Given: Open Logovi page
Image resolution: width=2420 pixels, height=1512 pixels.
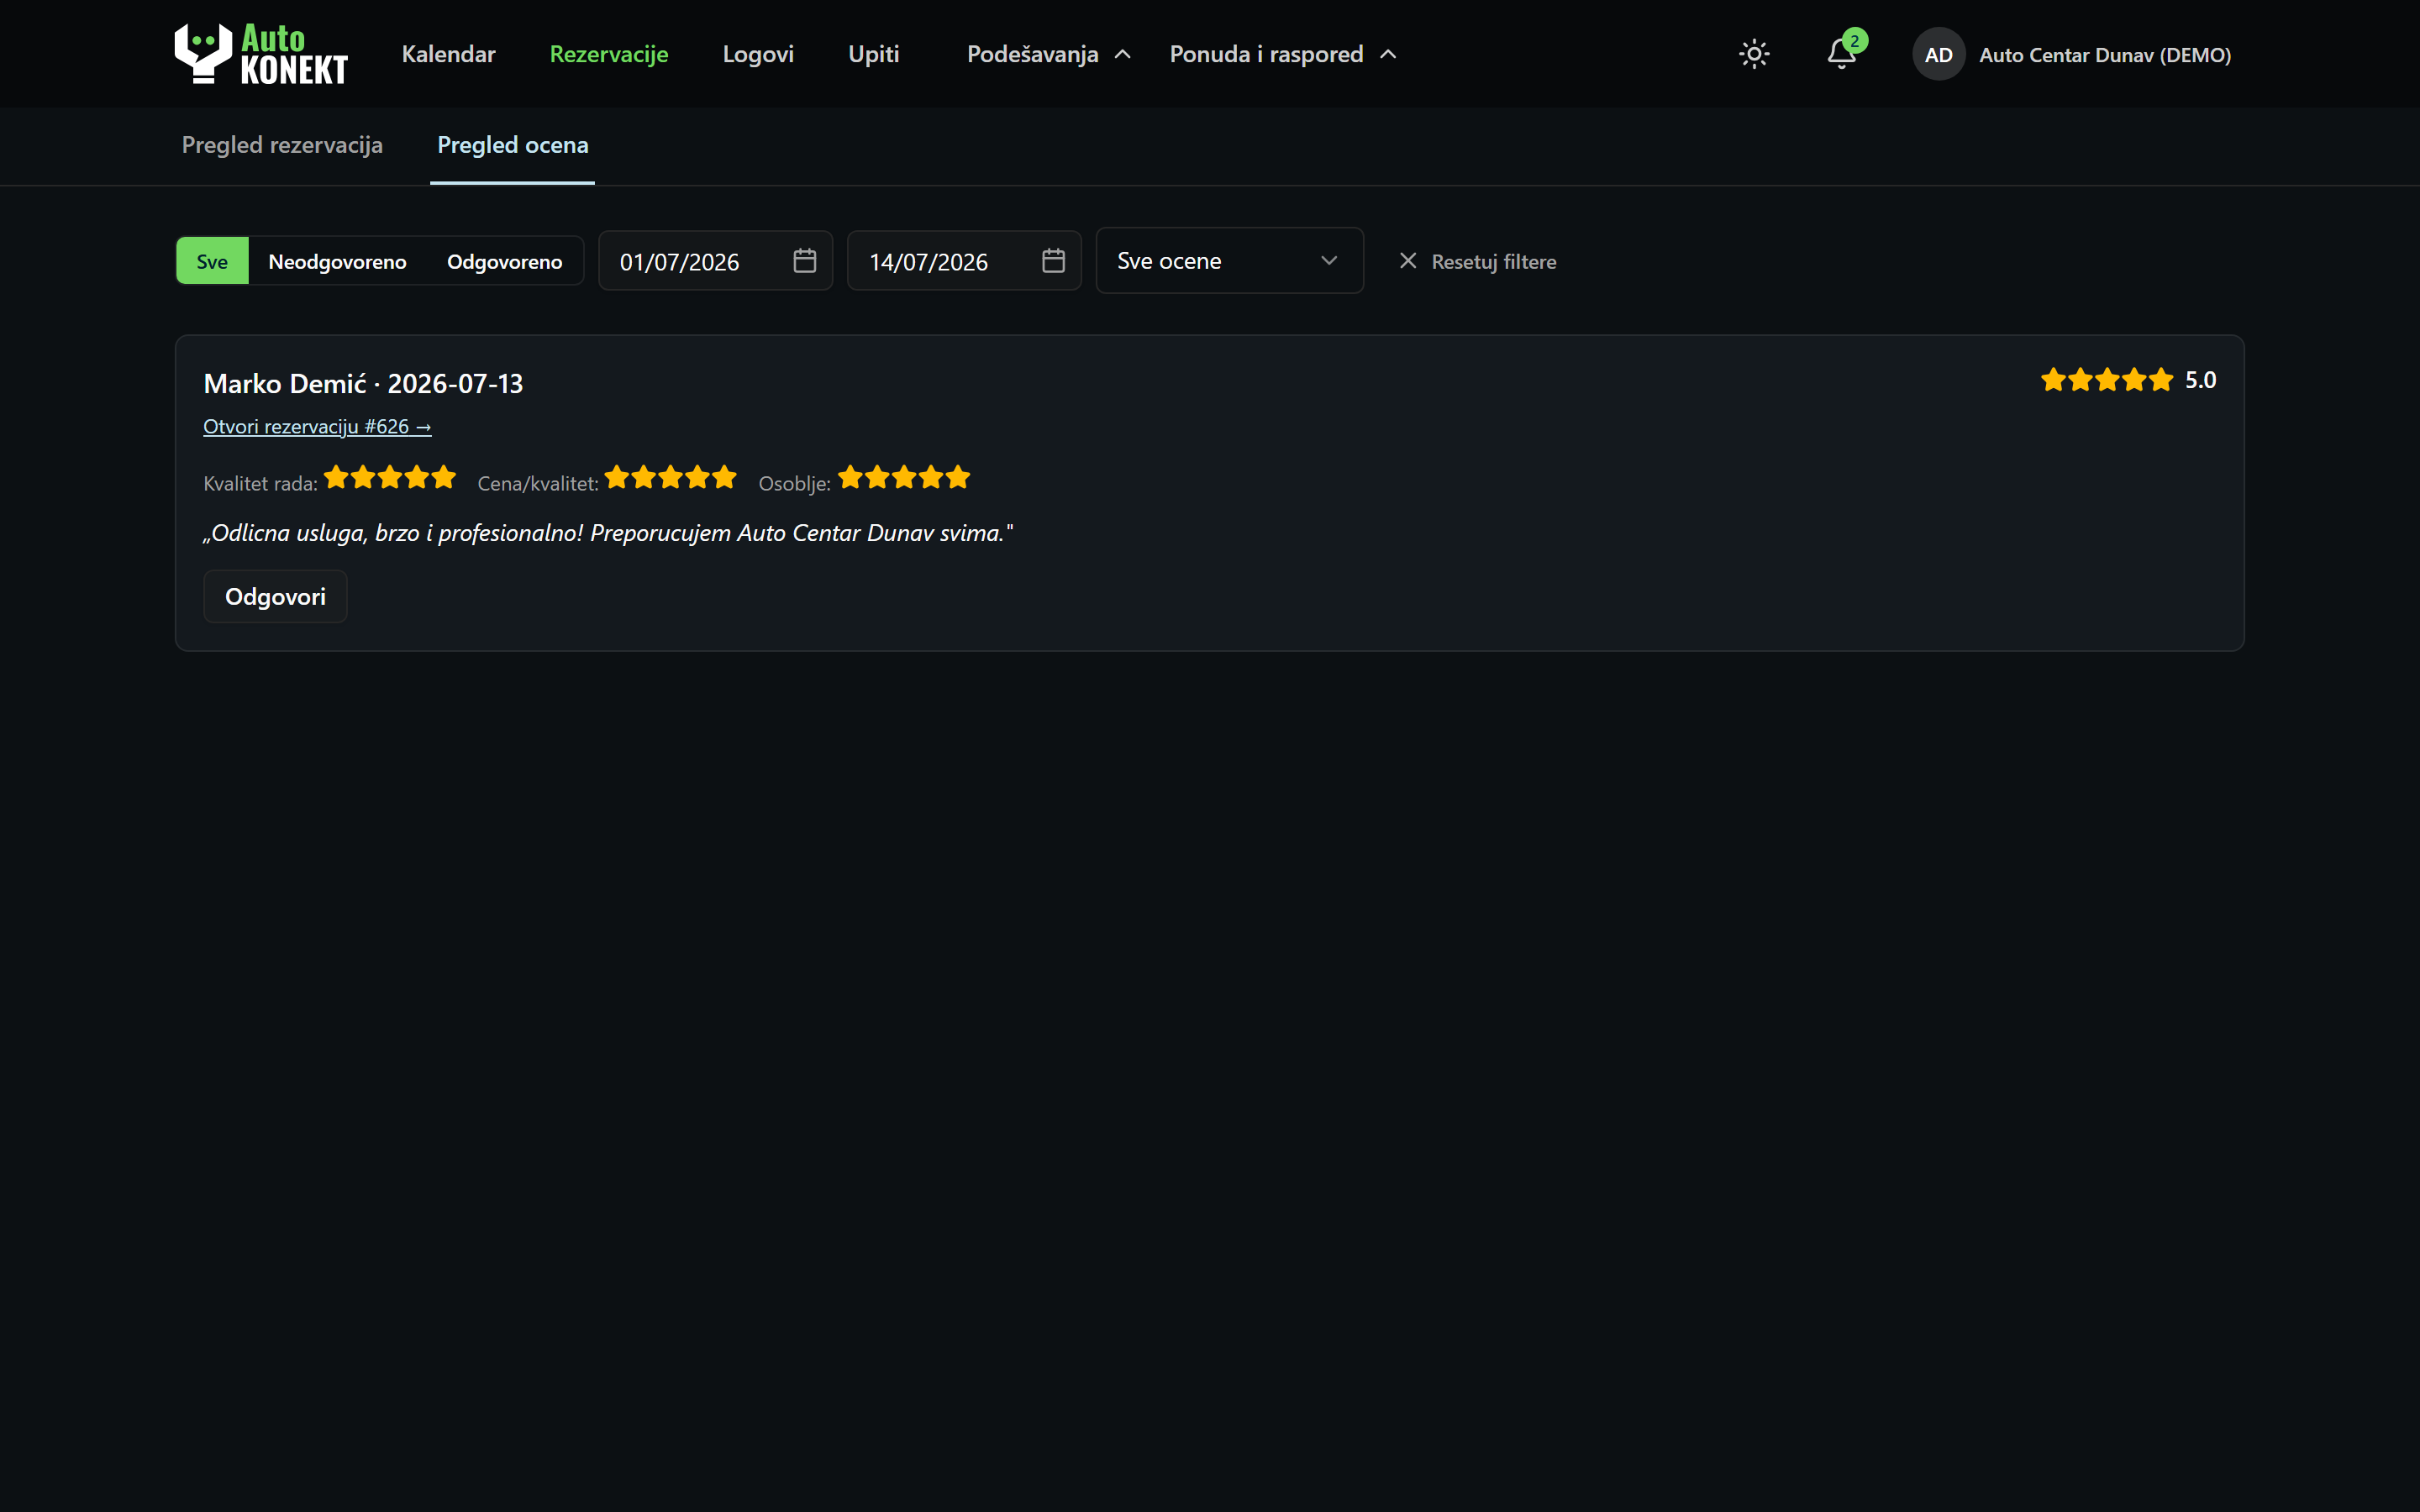Looking at the screenshot, I should [758, 54].
